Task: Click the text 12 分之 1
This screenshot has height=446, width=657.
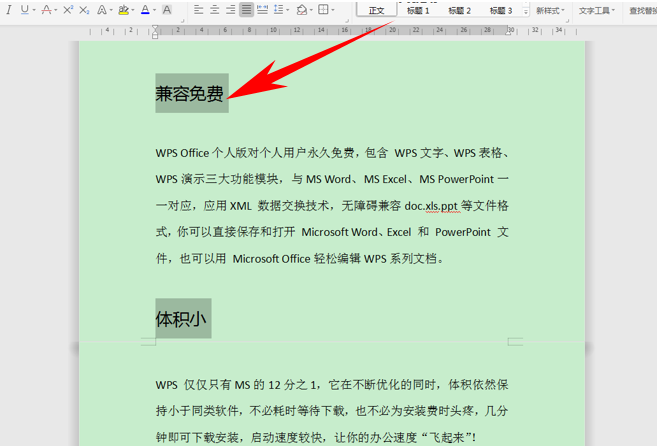Action: pyautogui.click(x=294, y=385)
